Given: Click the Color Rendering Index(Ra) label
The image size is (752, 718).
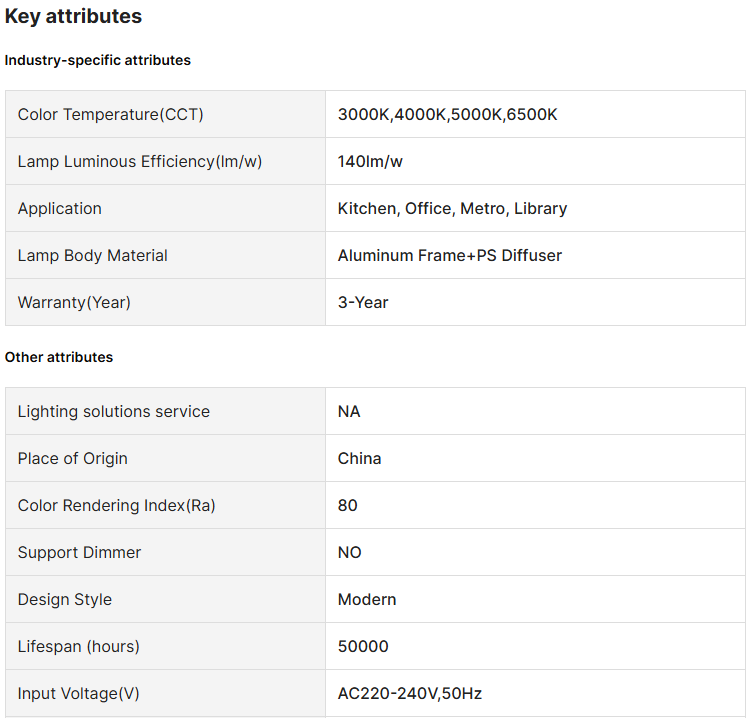Looking at the screenshot, I should pyautogui.click(x=116, y=506).
